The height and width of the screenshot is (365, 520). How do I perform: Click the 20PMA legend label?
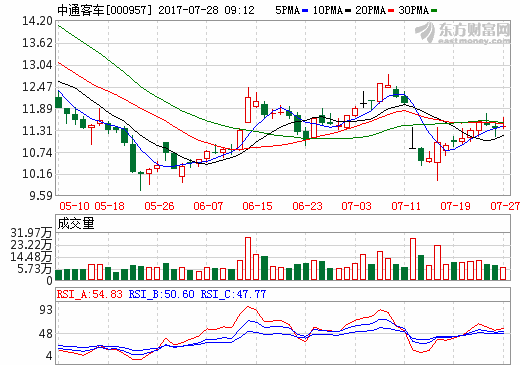(370, 10)
